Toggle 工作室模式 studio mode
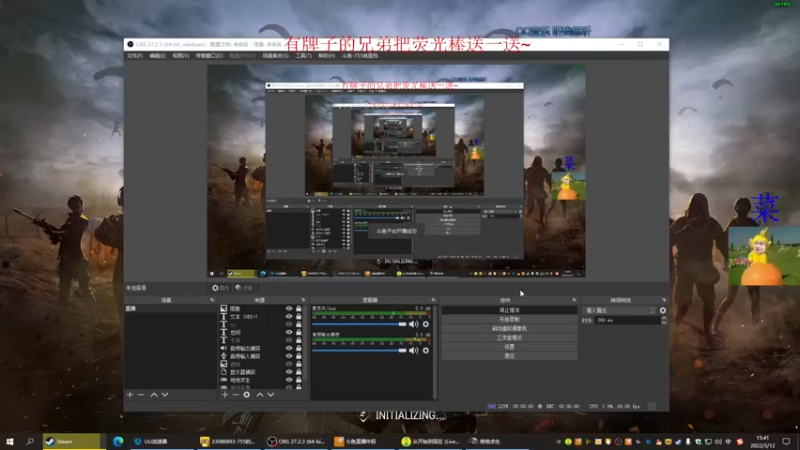 coord(509,338)
